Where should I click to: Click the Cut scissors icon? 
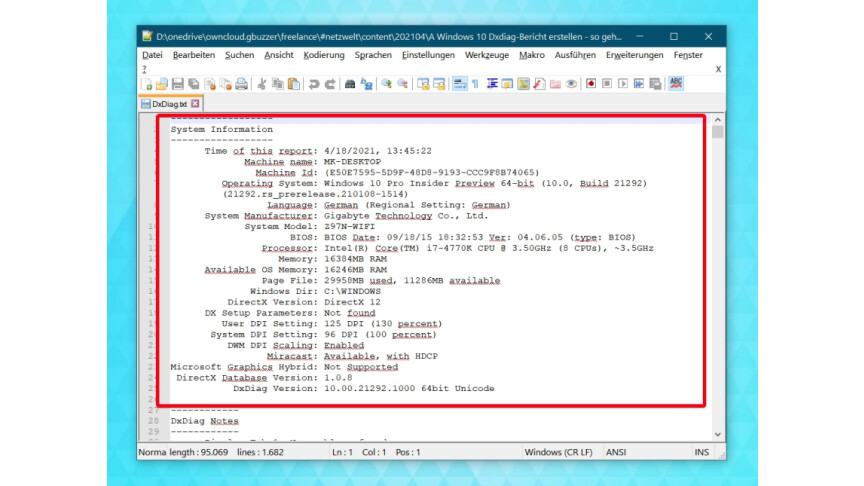coord(262,84)
